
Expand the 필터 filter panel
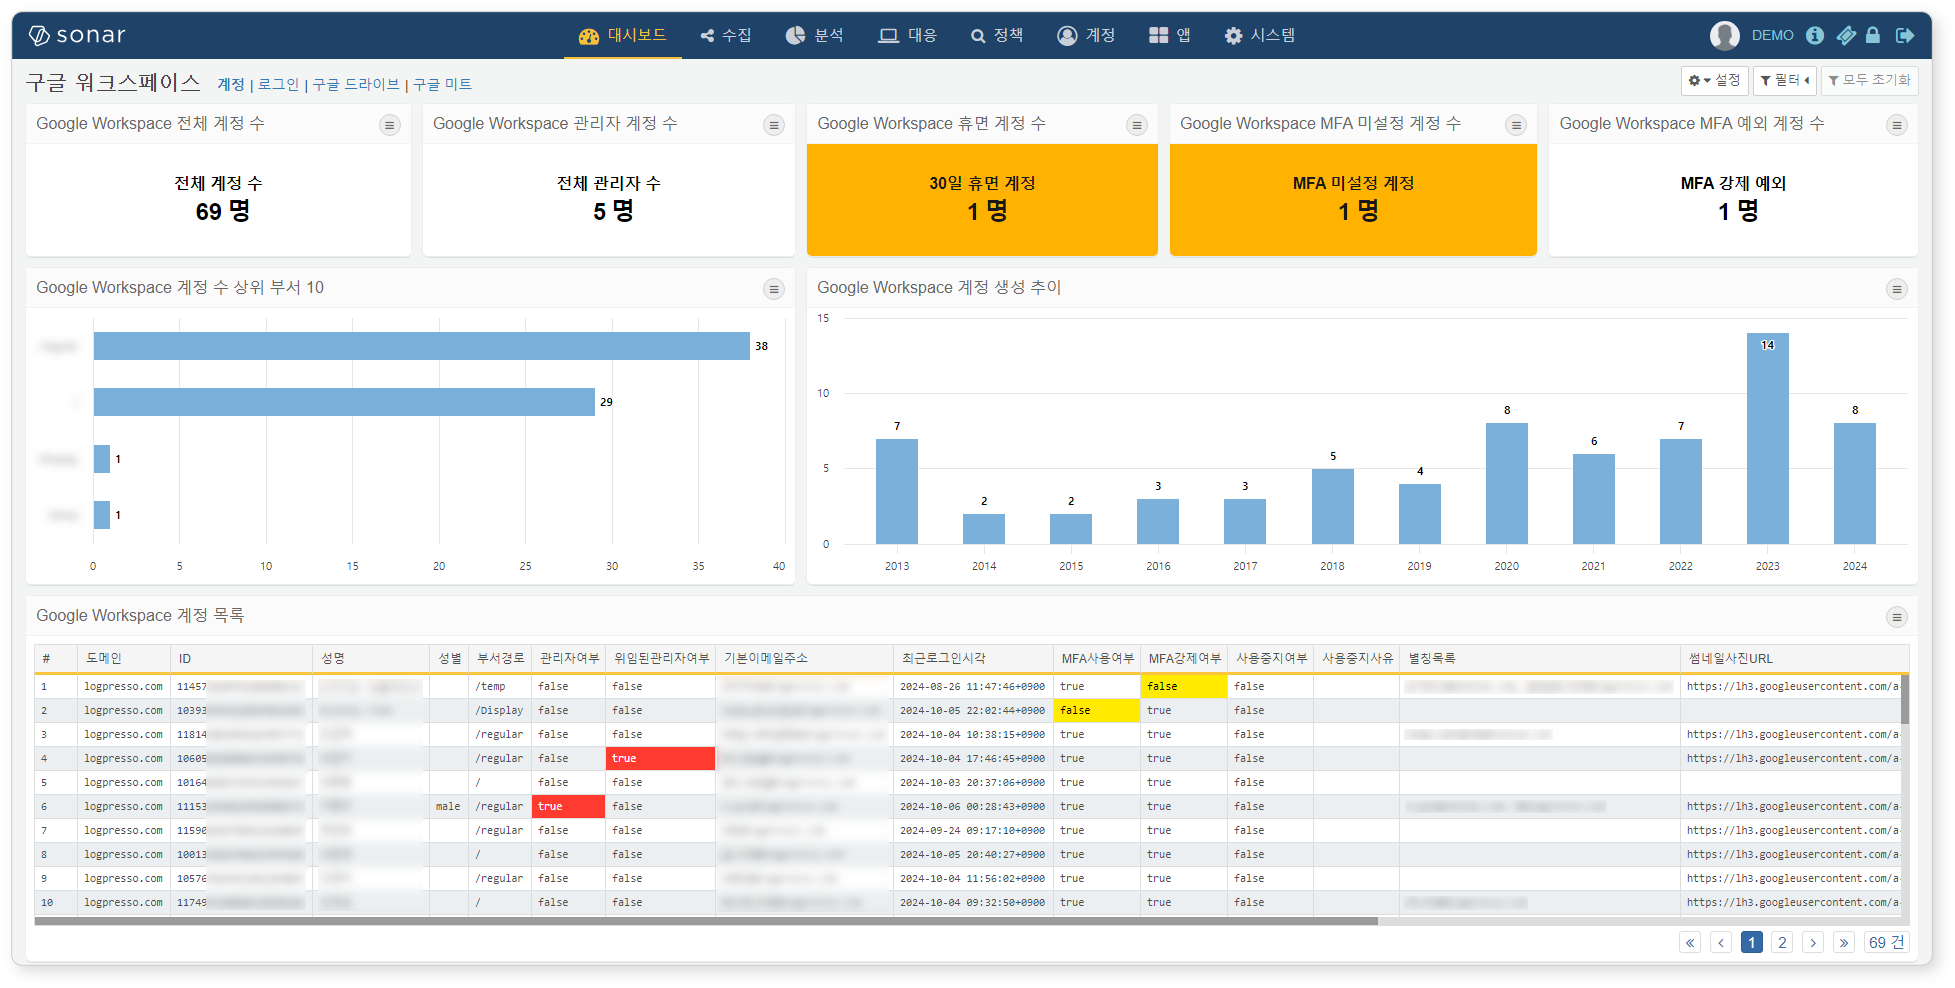coord(1784,80)
